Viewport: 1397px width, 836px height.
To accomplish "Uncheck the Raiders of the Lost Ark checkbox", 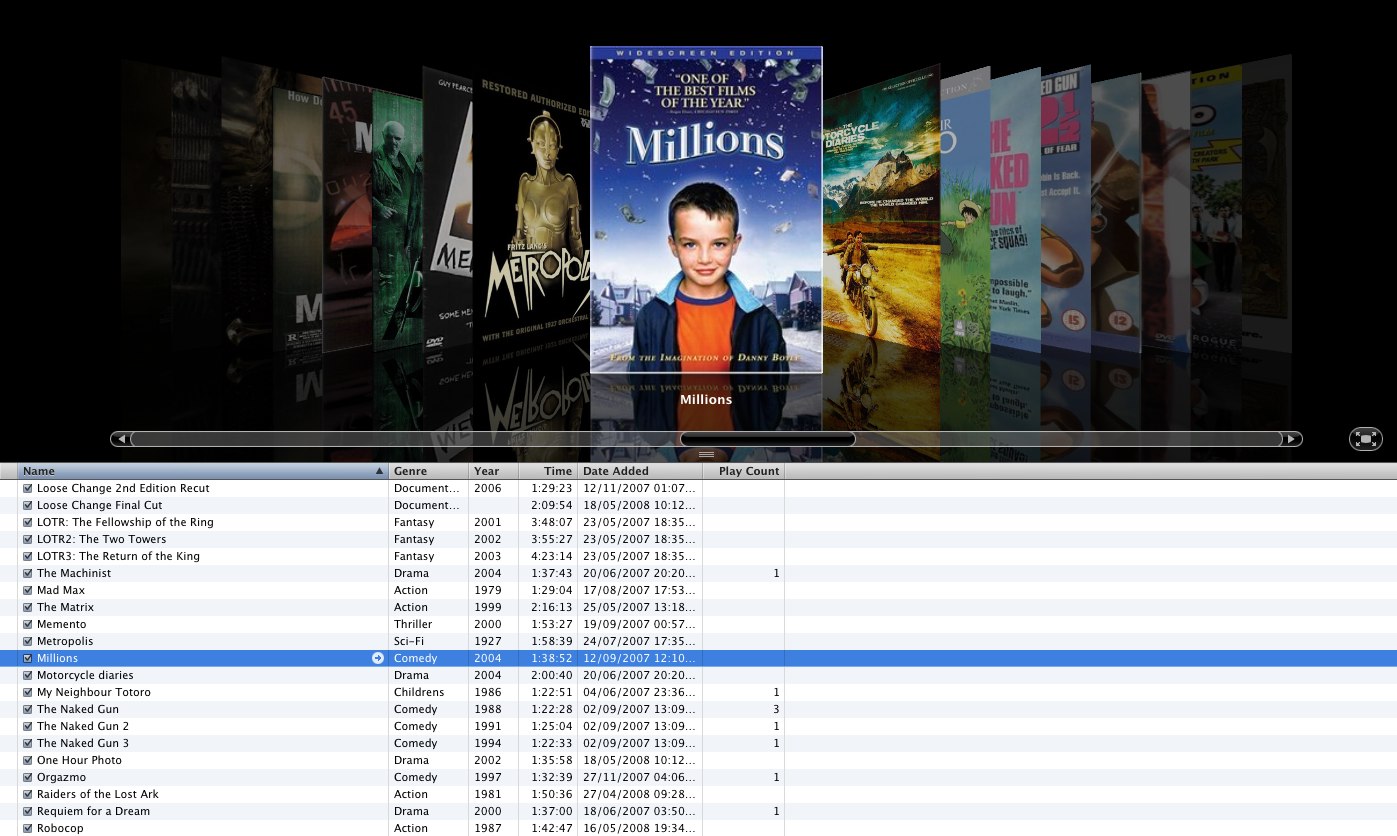I will coord(28,794).
